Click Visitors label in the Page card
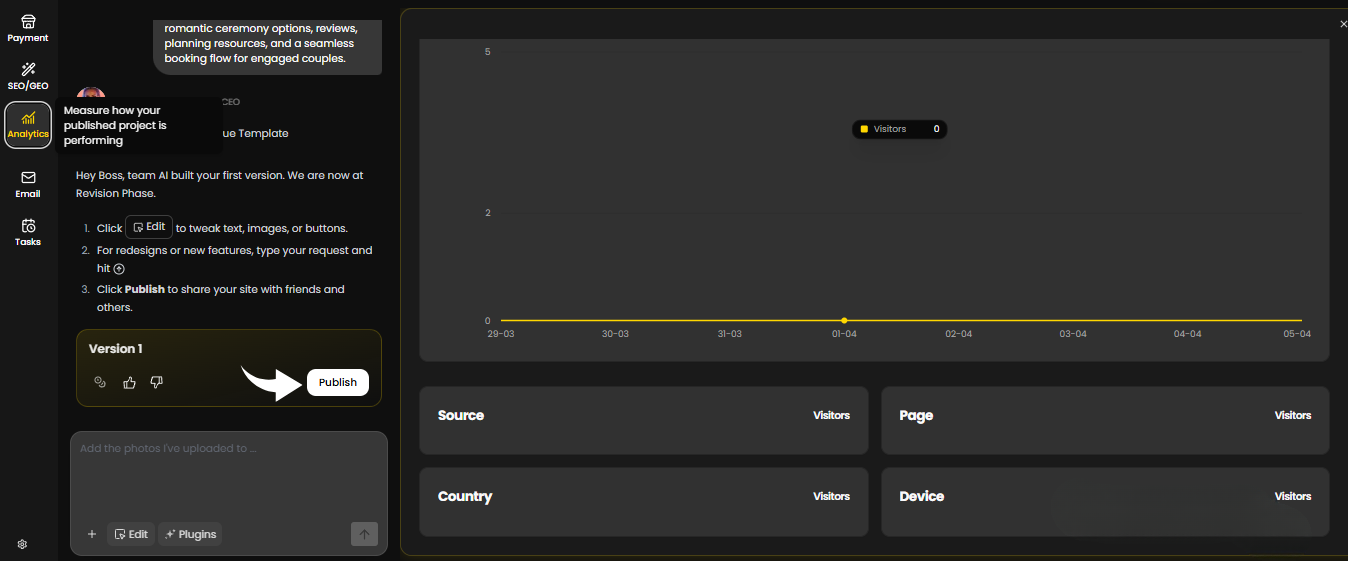 pos(1292,415)
